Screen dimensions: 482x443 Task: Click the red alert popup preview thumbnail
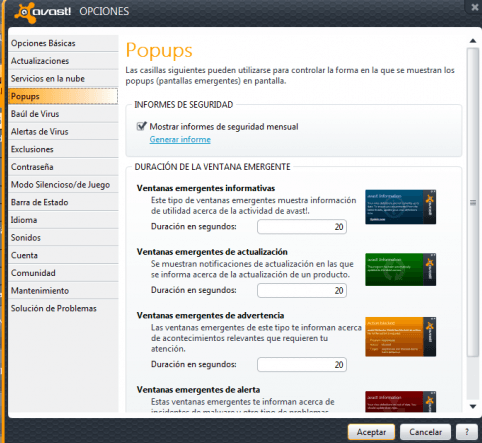tap(400, 402)
